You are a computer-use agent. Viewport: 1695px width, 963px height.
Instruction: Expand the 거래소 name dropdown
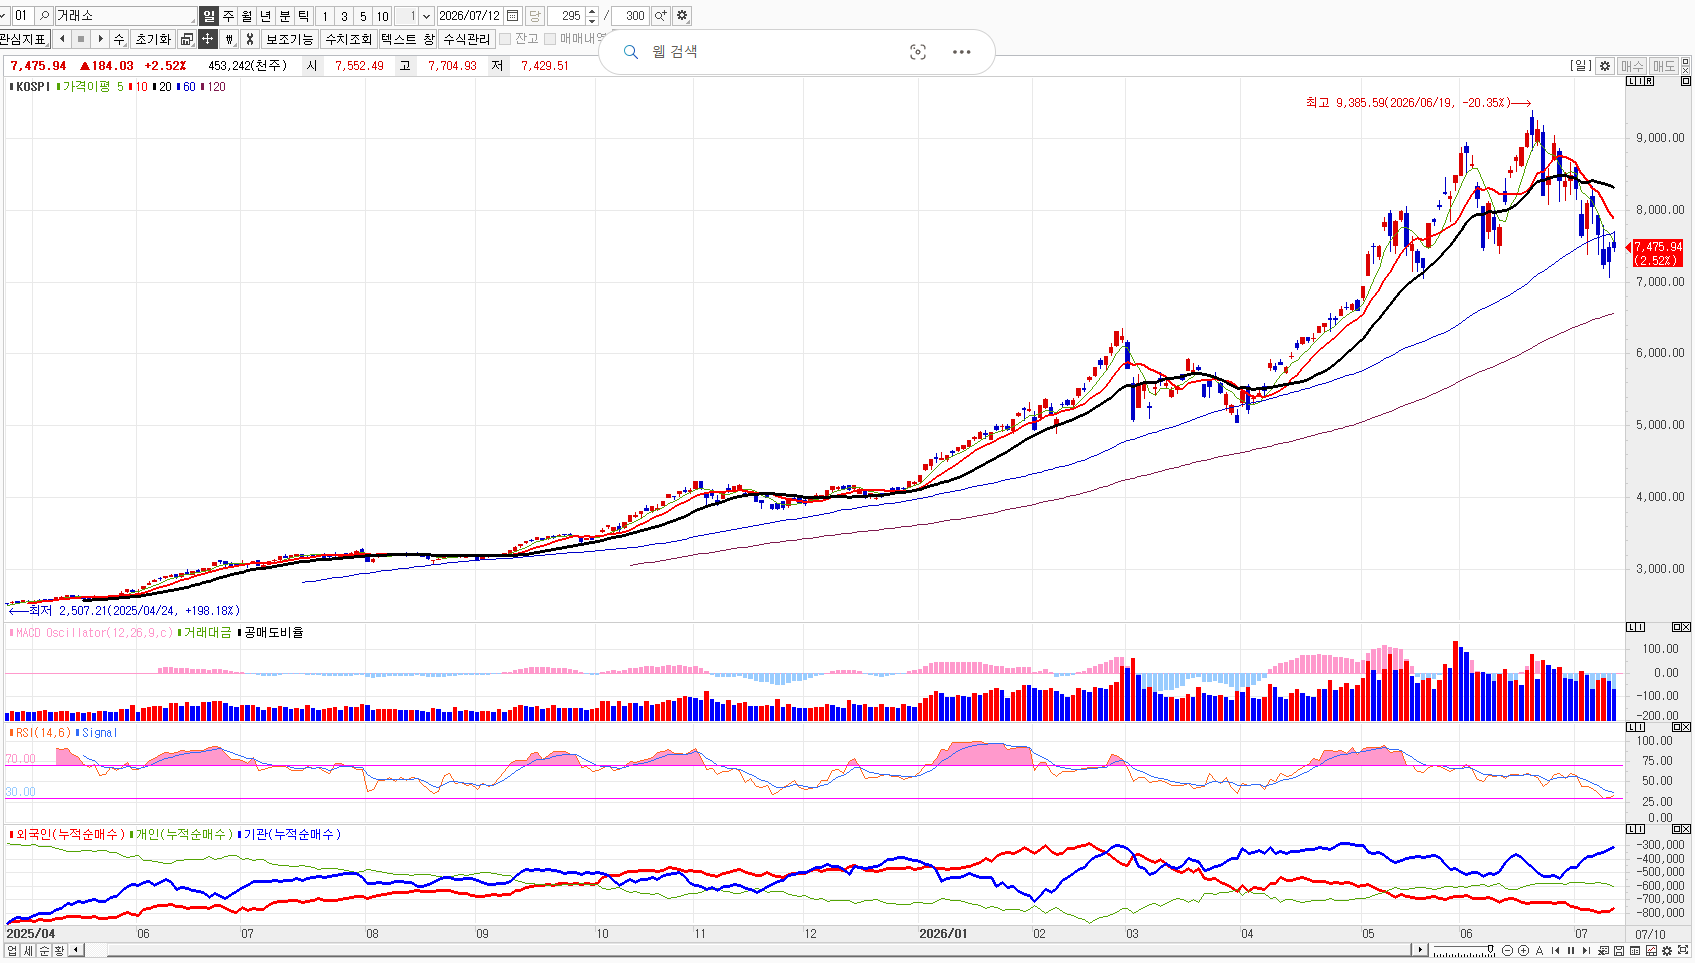pyautogui.click(x=192, y=18)
